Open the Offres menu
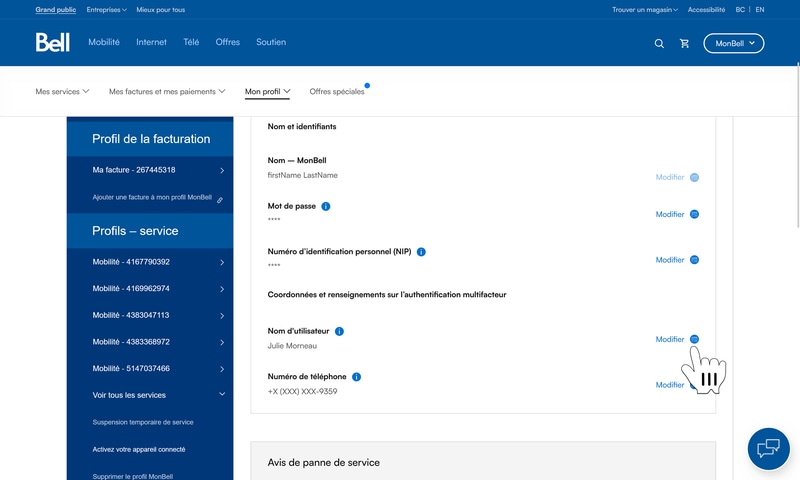 228,42
